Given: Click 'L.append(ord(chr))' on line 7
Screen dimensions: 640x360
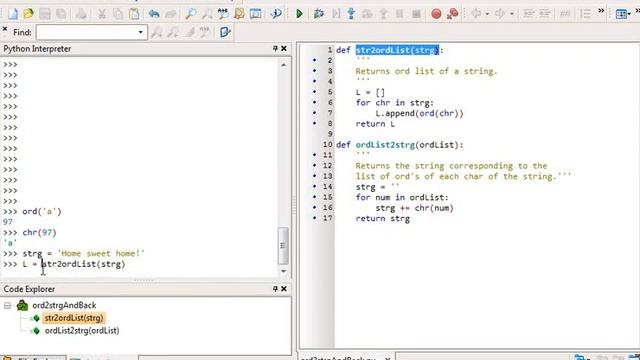Looking at the screenshot, I should (x=419, y=113).
